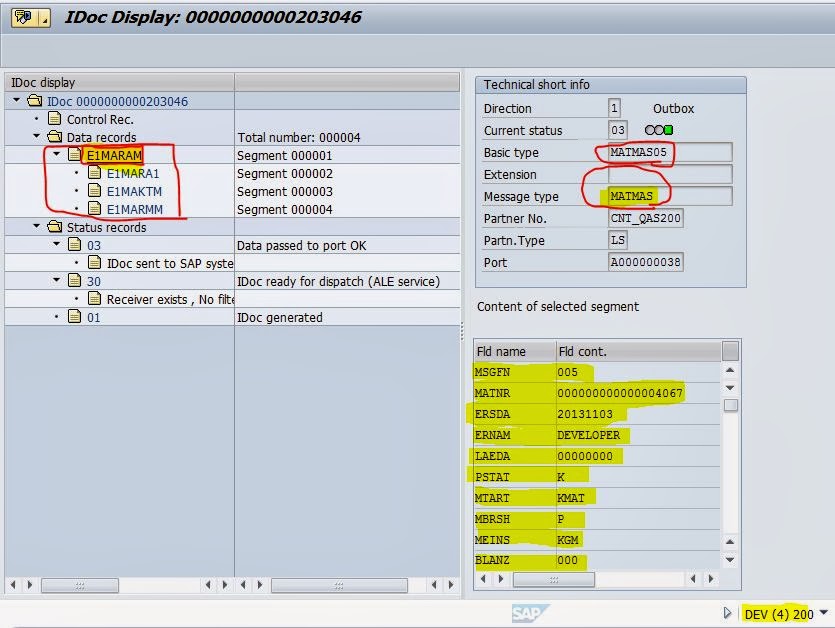835x628 pixels.
Task: Select the ERNAM value DEVELOPER
Action: click(588, 435)
